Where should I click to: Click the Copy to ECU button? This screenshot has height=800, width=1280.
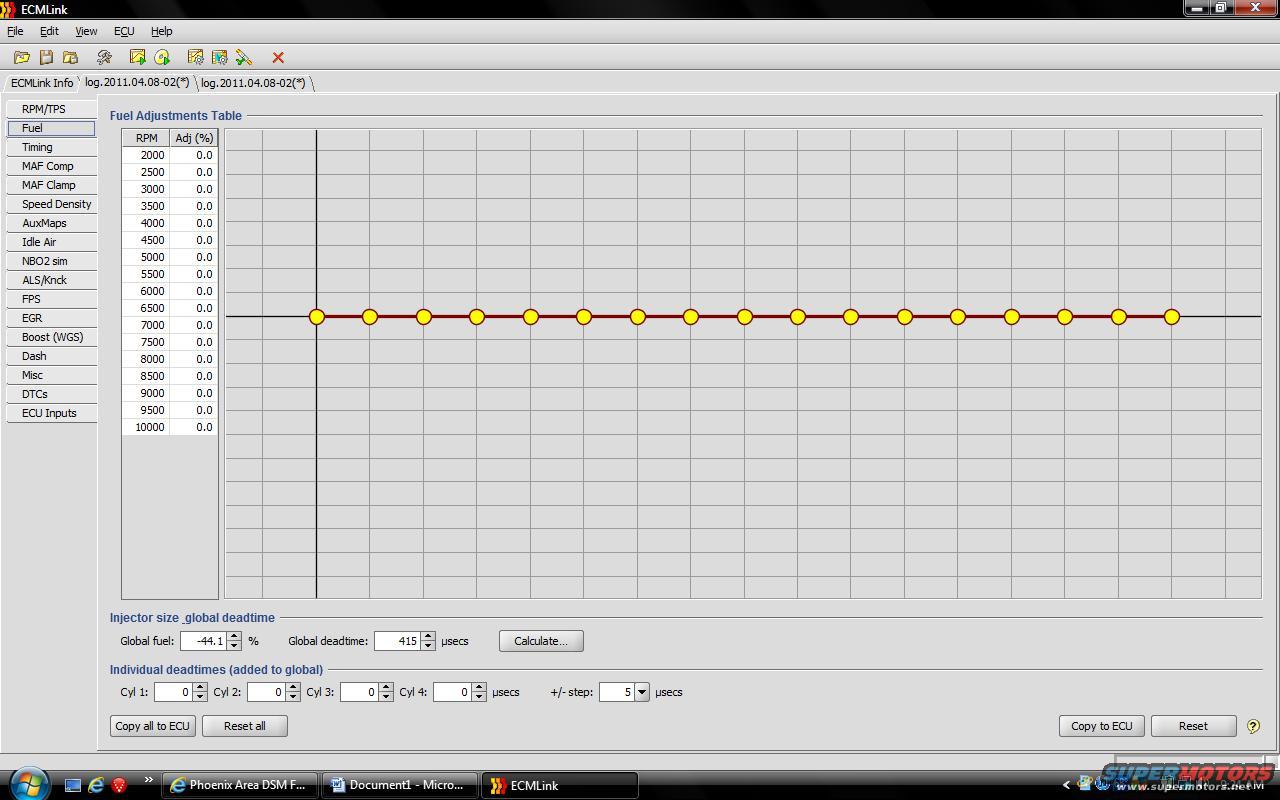click(1102, 726)
